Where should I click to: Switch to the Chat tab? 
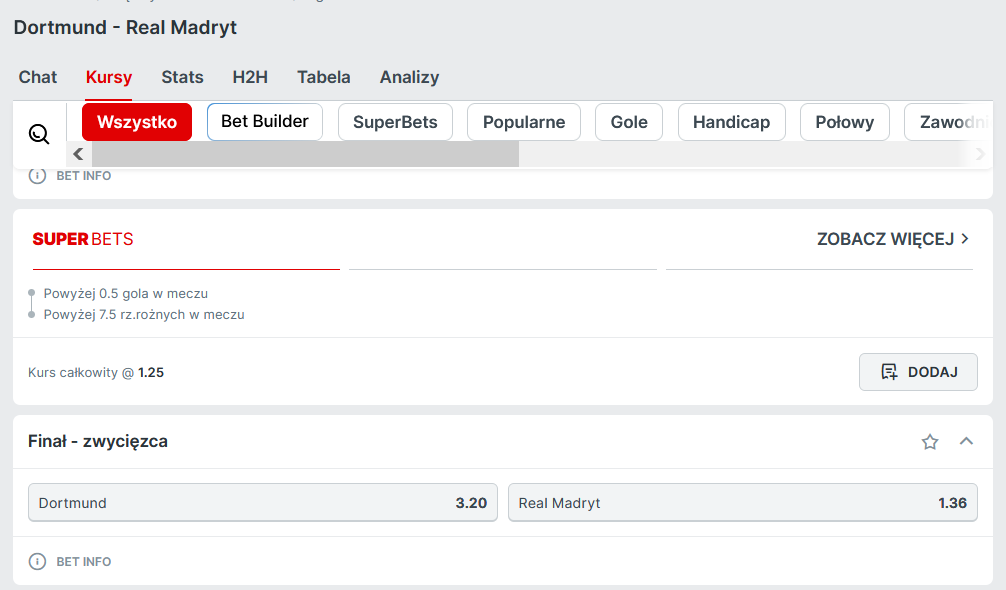38,77
